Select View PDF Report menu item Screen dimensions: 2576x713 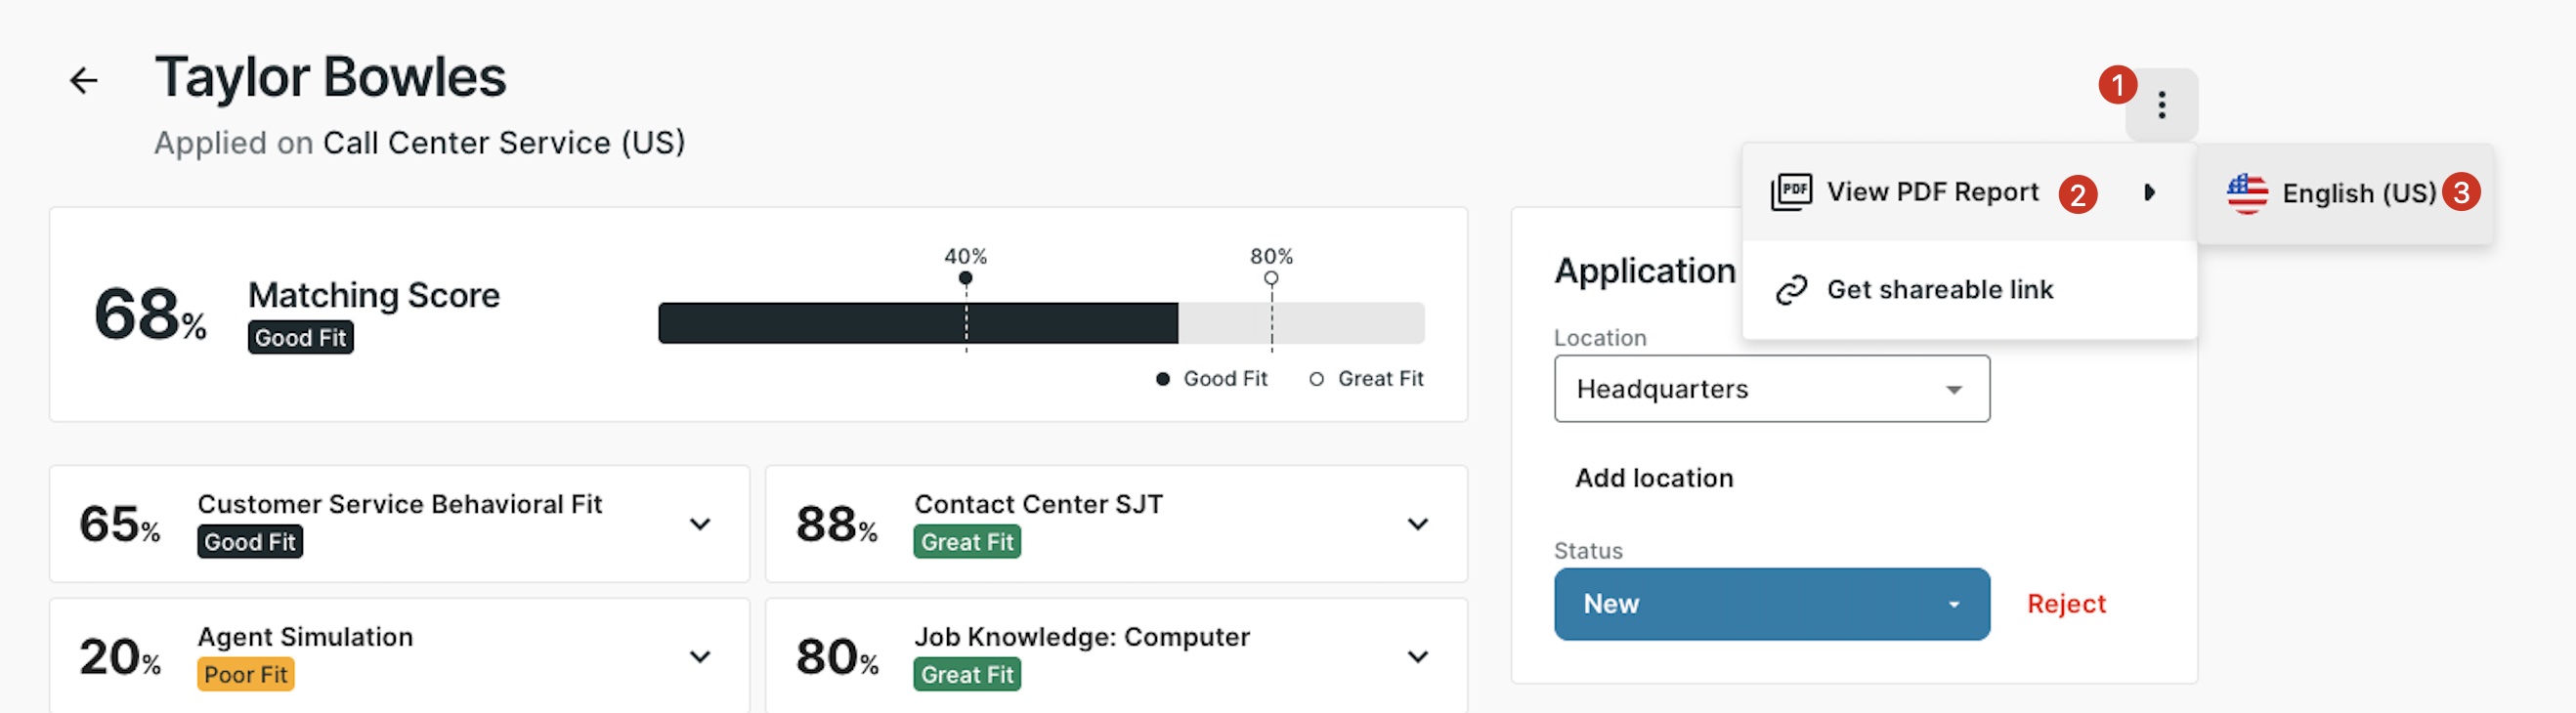[1932, 192]
